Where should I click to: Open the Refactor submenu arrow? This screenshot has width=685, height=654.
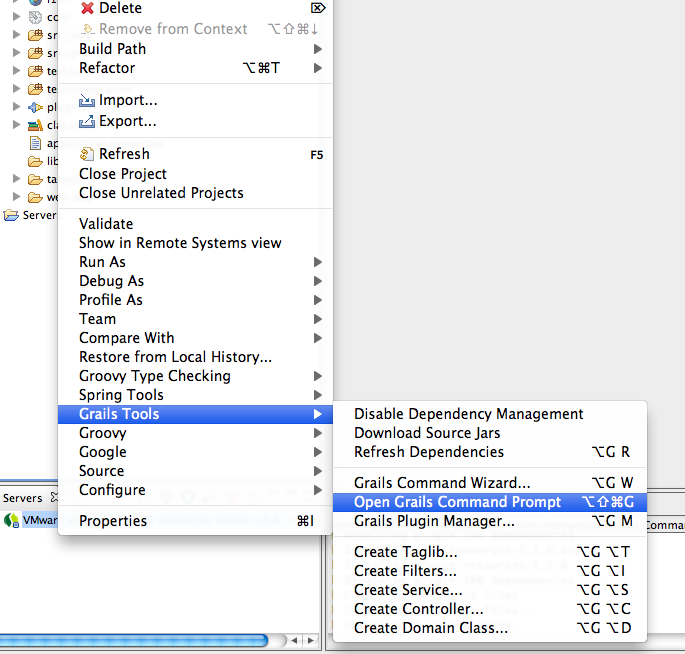pos(318,68)
